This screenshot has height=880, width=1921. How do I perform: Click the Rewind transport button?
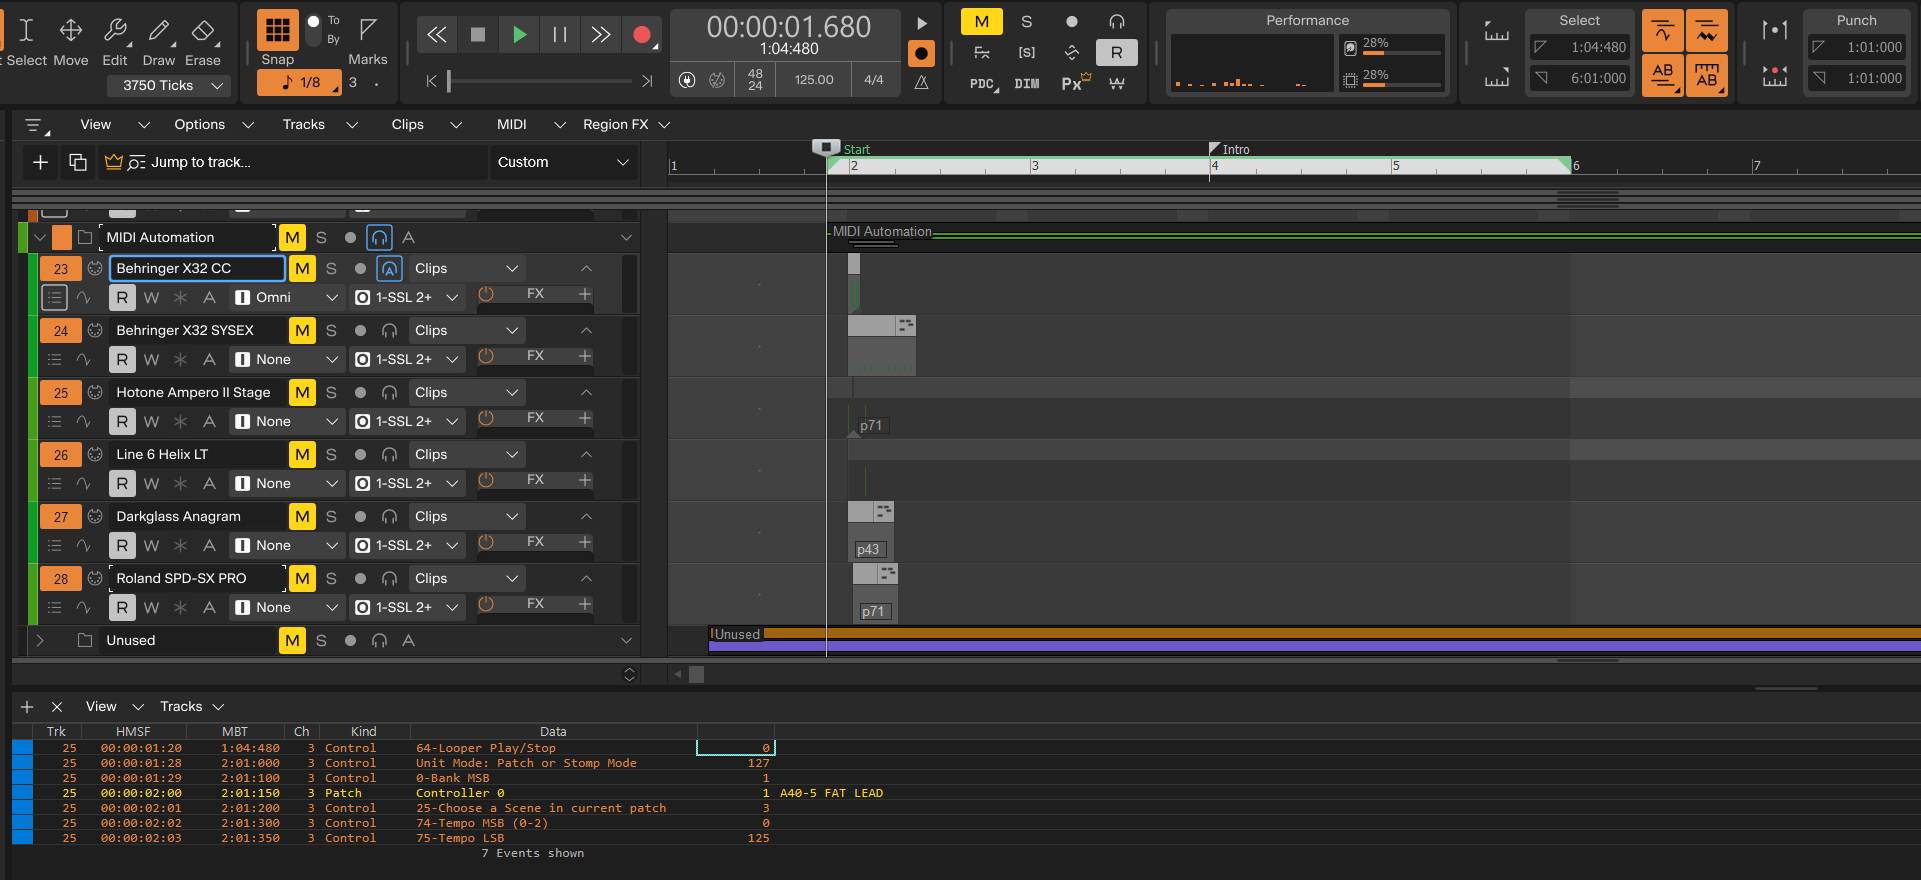tap(437, 35)
